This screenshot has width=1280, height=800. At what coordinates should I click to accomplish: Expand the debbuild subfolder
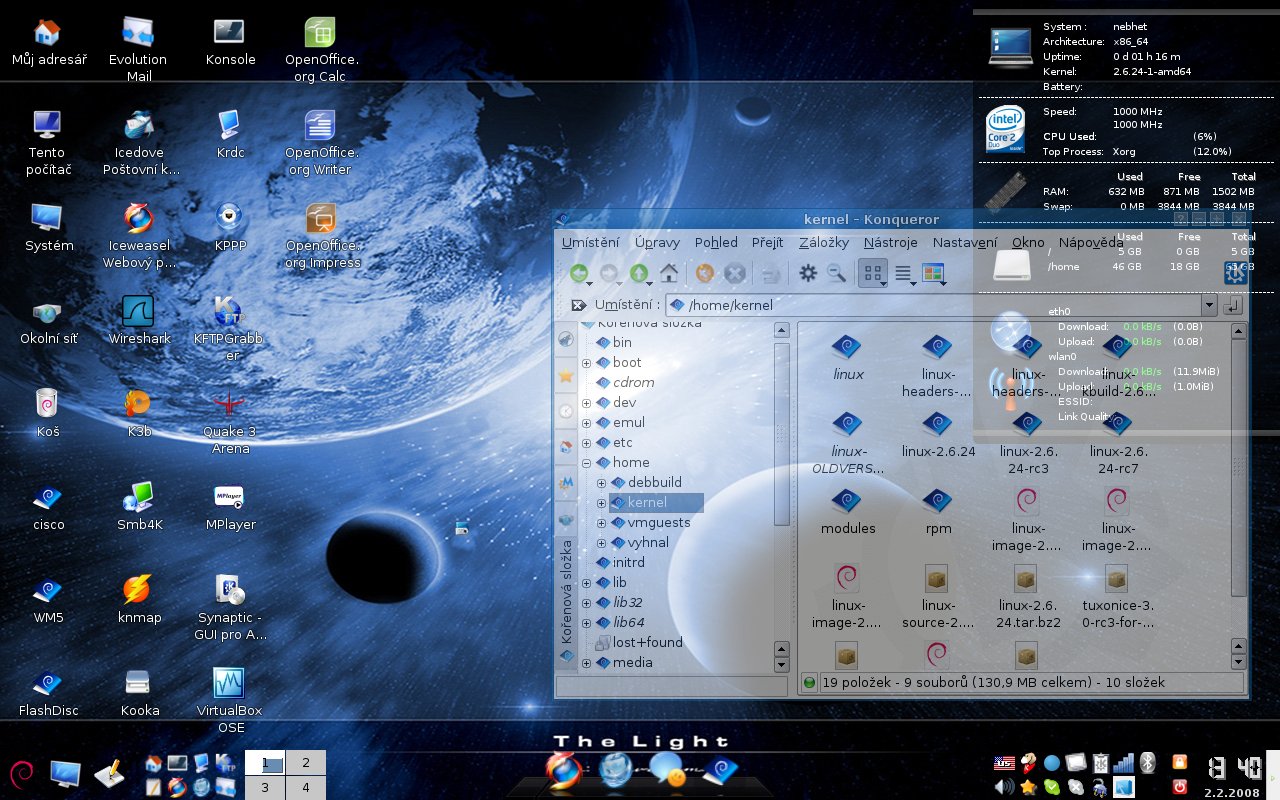pos(601,483)
